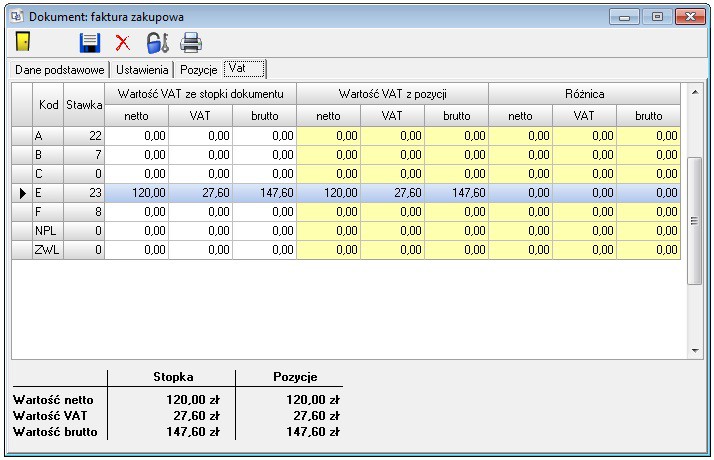Switch to Dane podstawowe tab

click(x=60, y=70)
